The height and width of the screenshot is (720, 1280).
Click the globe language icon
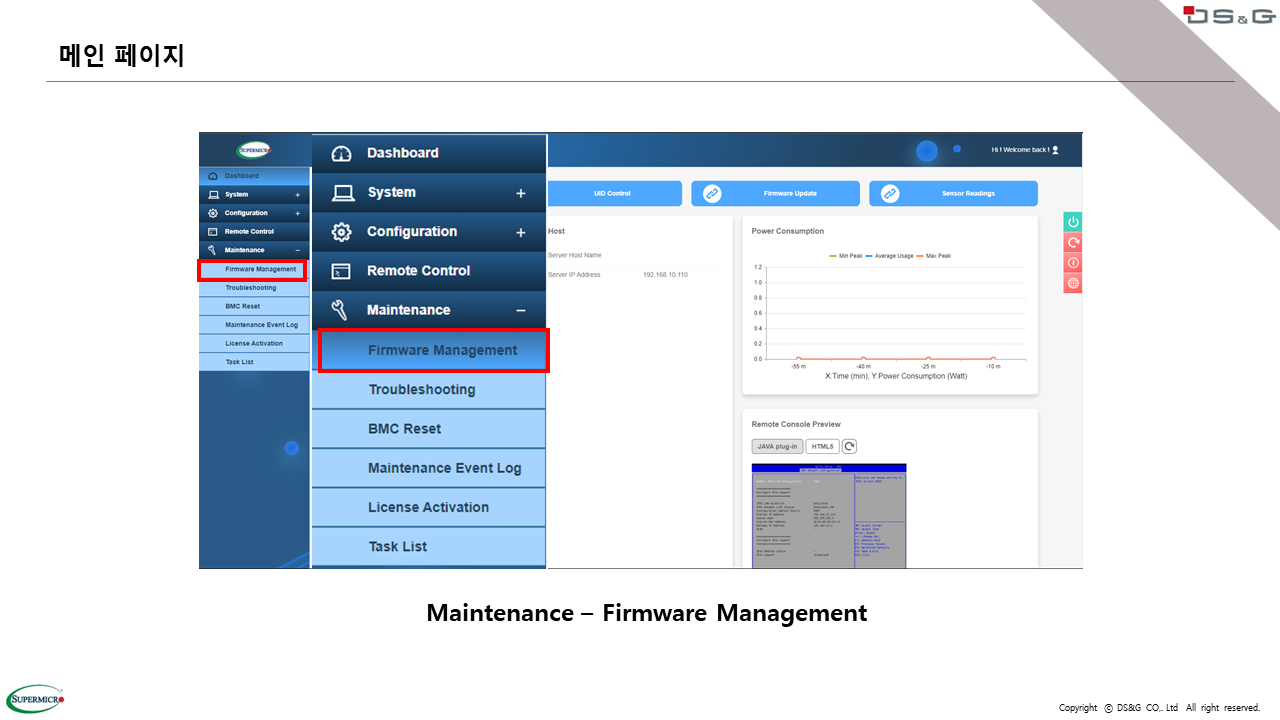coord(1073,284)
